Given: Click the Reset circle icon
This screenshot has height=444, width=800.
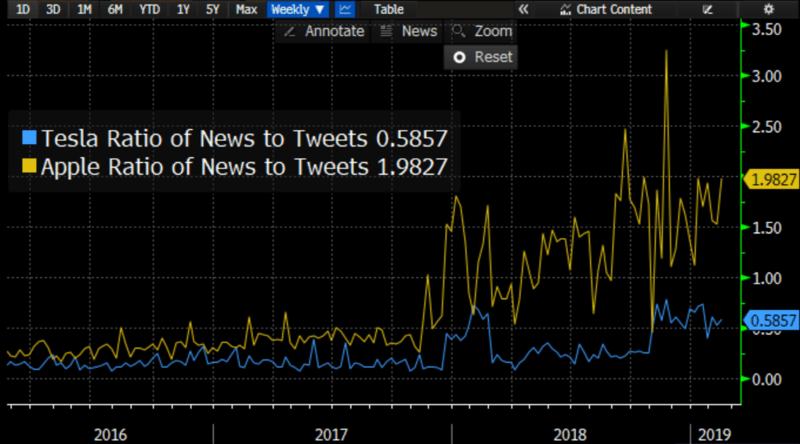Looking at the screenshot, I should point(459,57).
